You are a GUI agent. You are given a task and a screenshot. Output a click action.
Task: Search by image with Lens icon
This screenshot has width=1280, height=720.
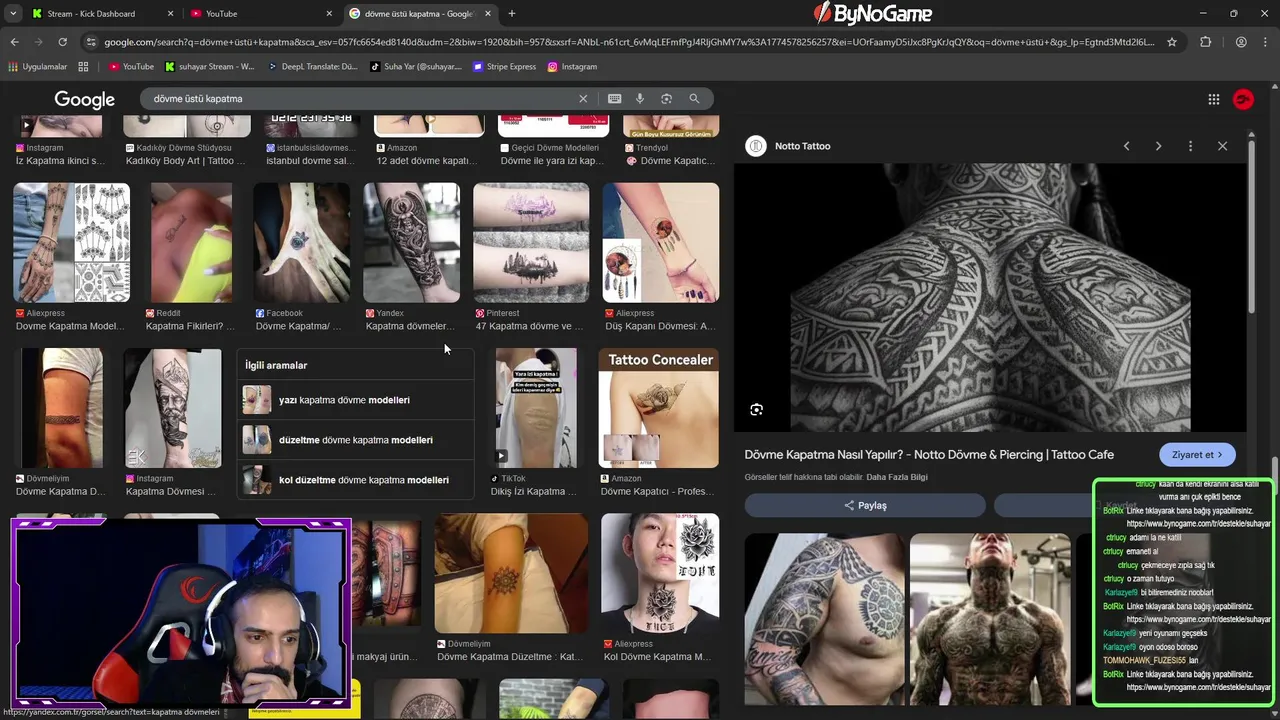click(x=666, y=99)
